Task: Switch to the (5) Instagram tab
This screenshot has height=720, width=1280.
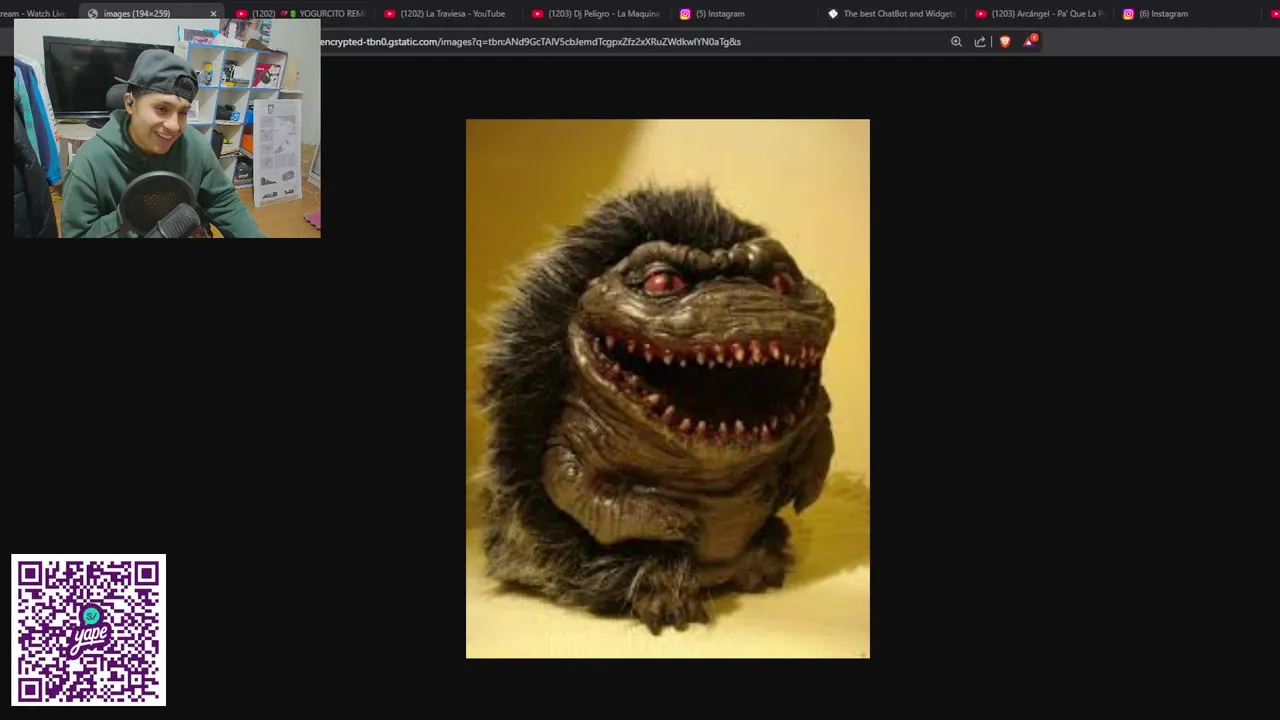Action: (744, 14)
